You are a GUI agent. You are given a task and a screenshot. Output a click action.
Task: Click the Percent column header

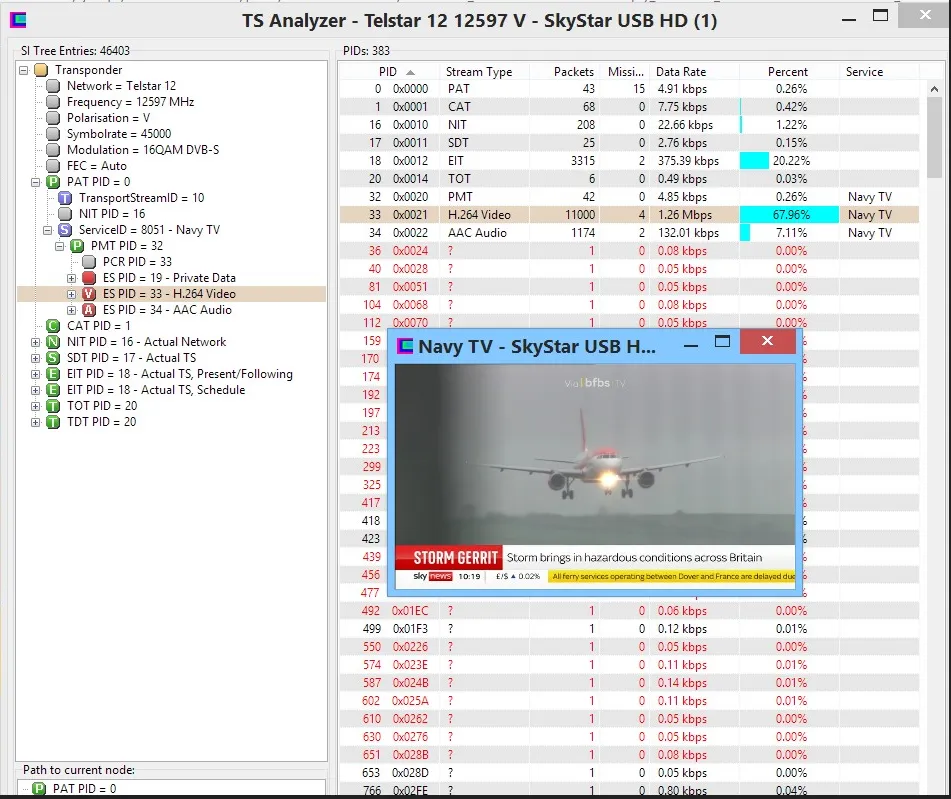coord(787,72)
